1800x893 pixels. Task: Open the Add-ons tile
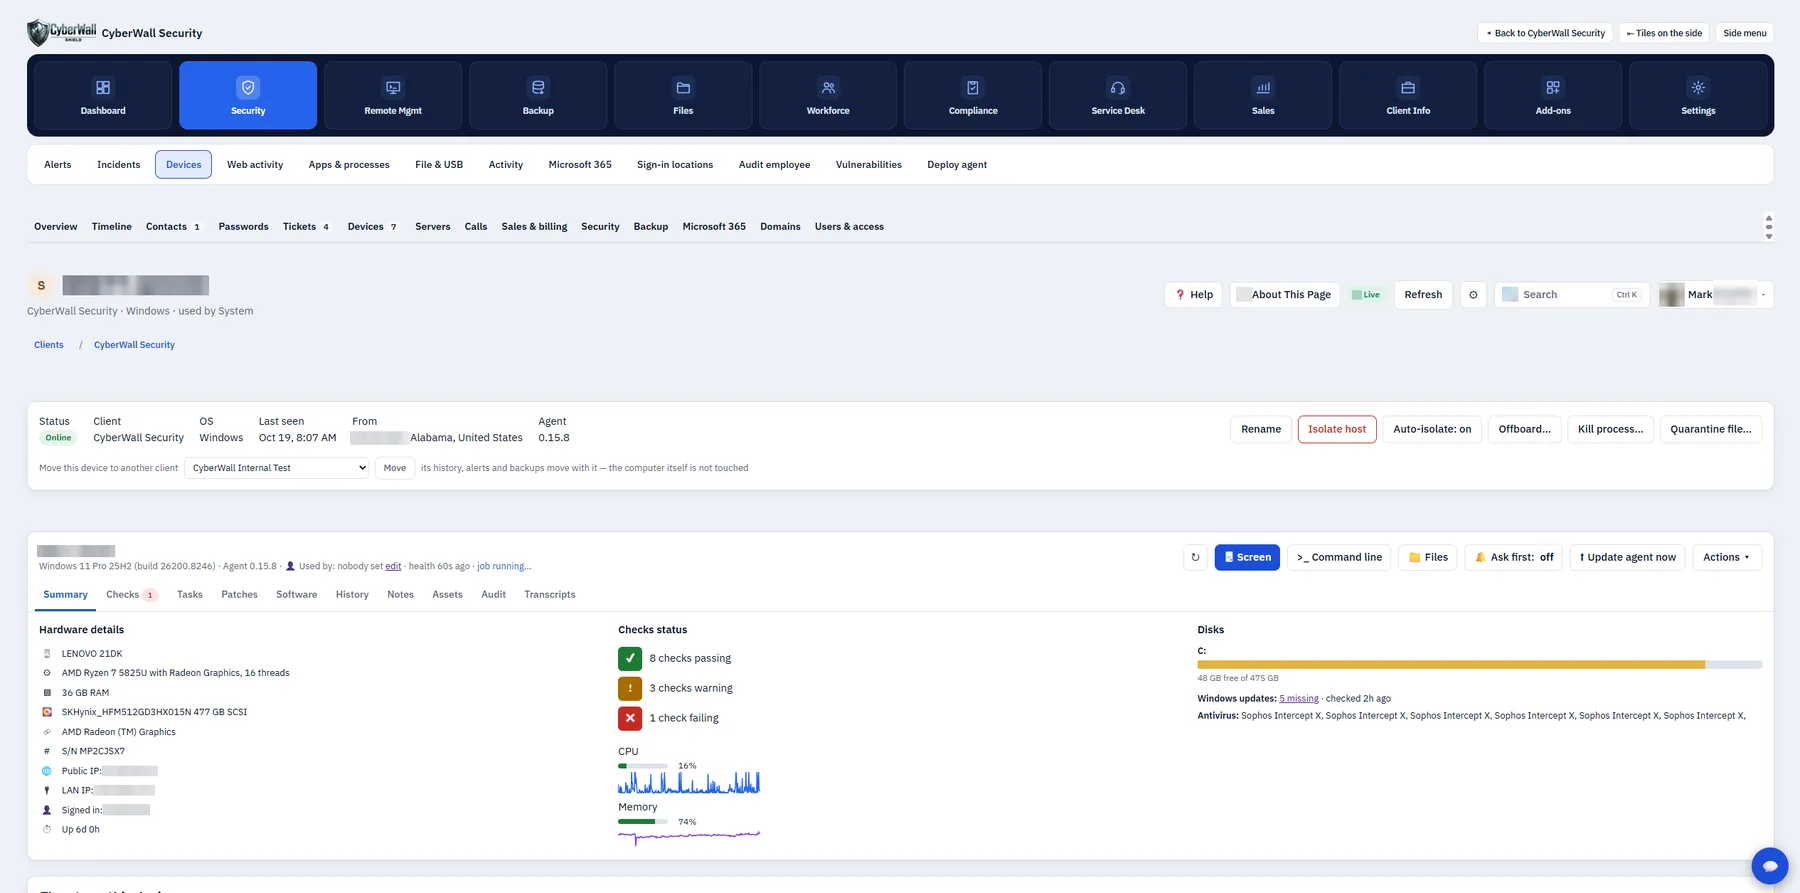[x=1553, y=96]
